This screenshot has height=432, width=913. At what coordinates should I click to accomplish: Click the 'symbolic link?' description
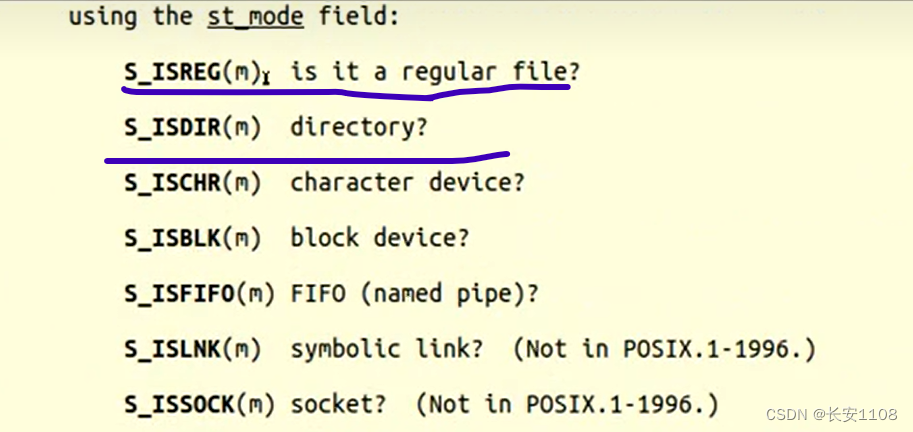coord(387,349)
